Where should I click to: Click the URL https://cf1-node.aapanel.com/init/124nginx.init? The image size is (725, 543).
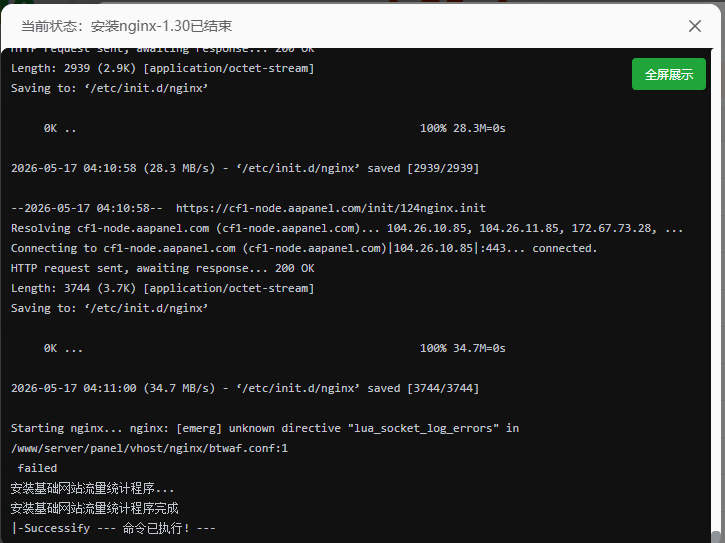(331, 208)
